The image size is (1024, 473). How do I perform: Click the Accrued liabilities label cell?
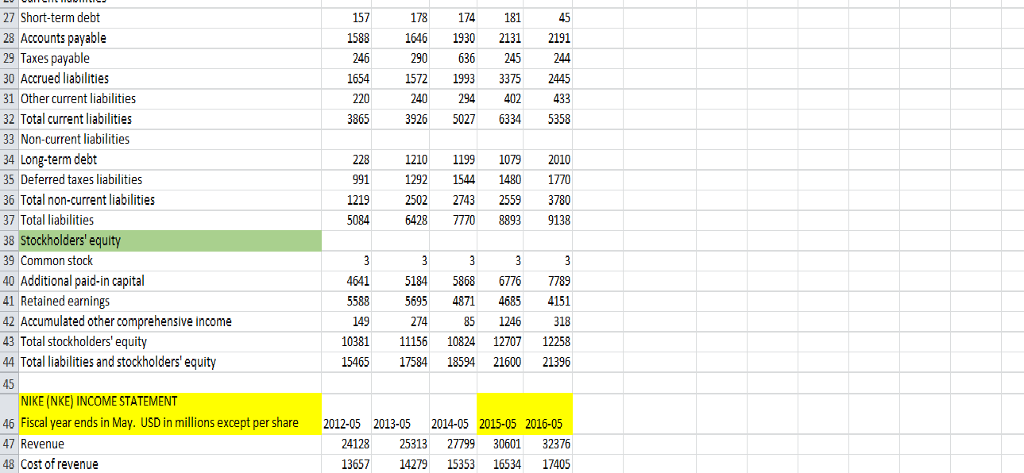pyautogui.click(x=170, y=78)
